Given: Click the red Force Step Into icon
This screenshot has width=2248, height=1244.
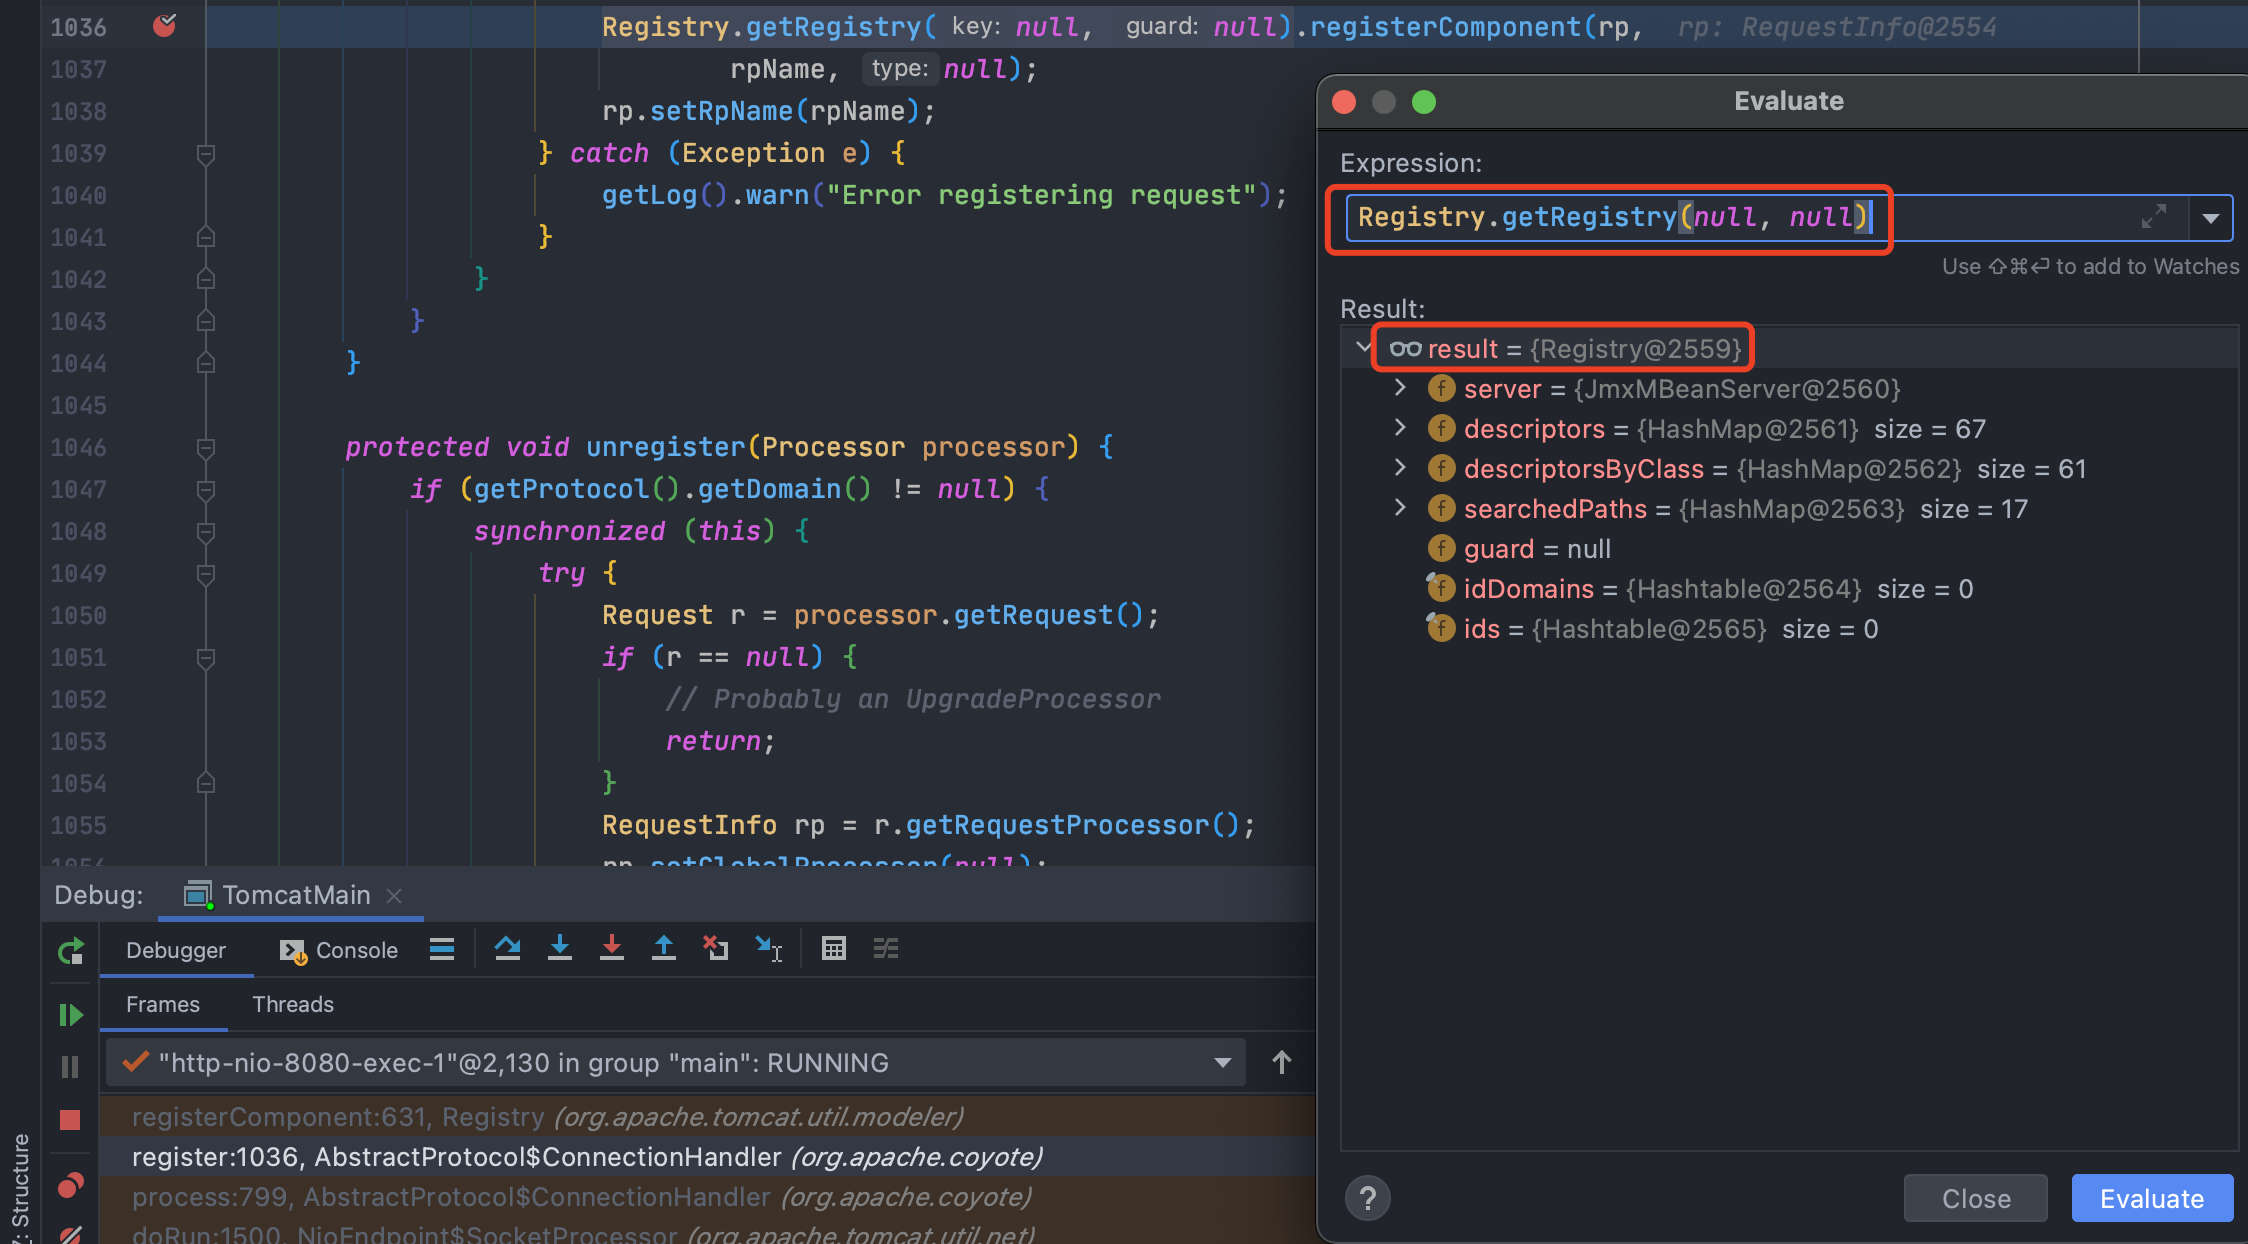Looking at the screenshot, I should tap(612, 948).
